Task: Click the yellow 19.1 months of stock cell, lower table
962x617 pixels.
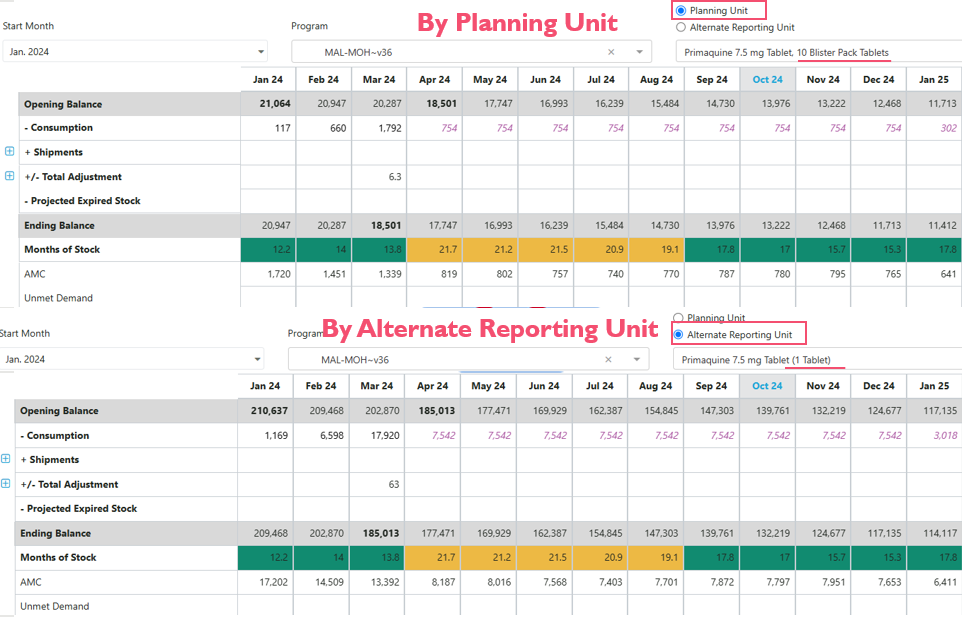Action: coord(656,558)
